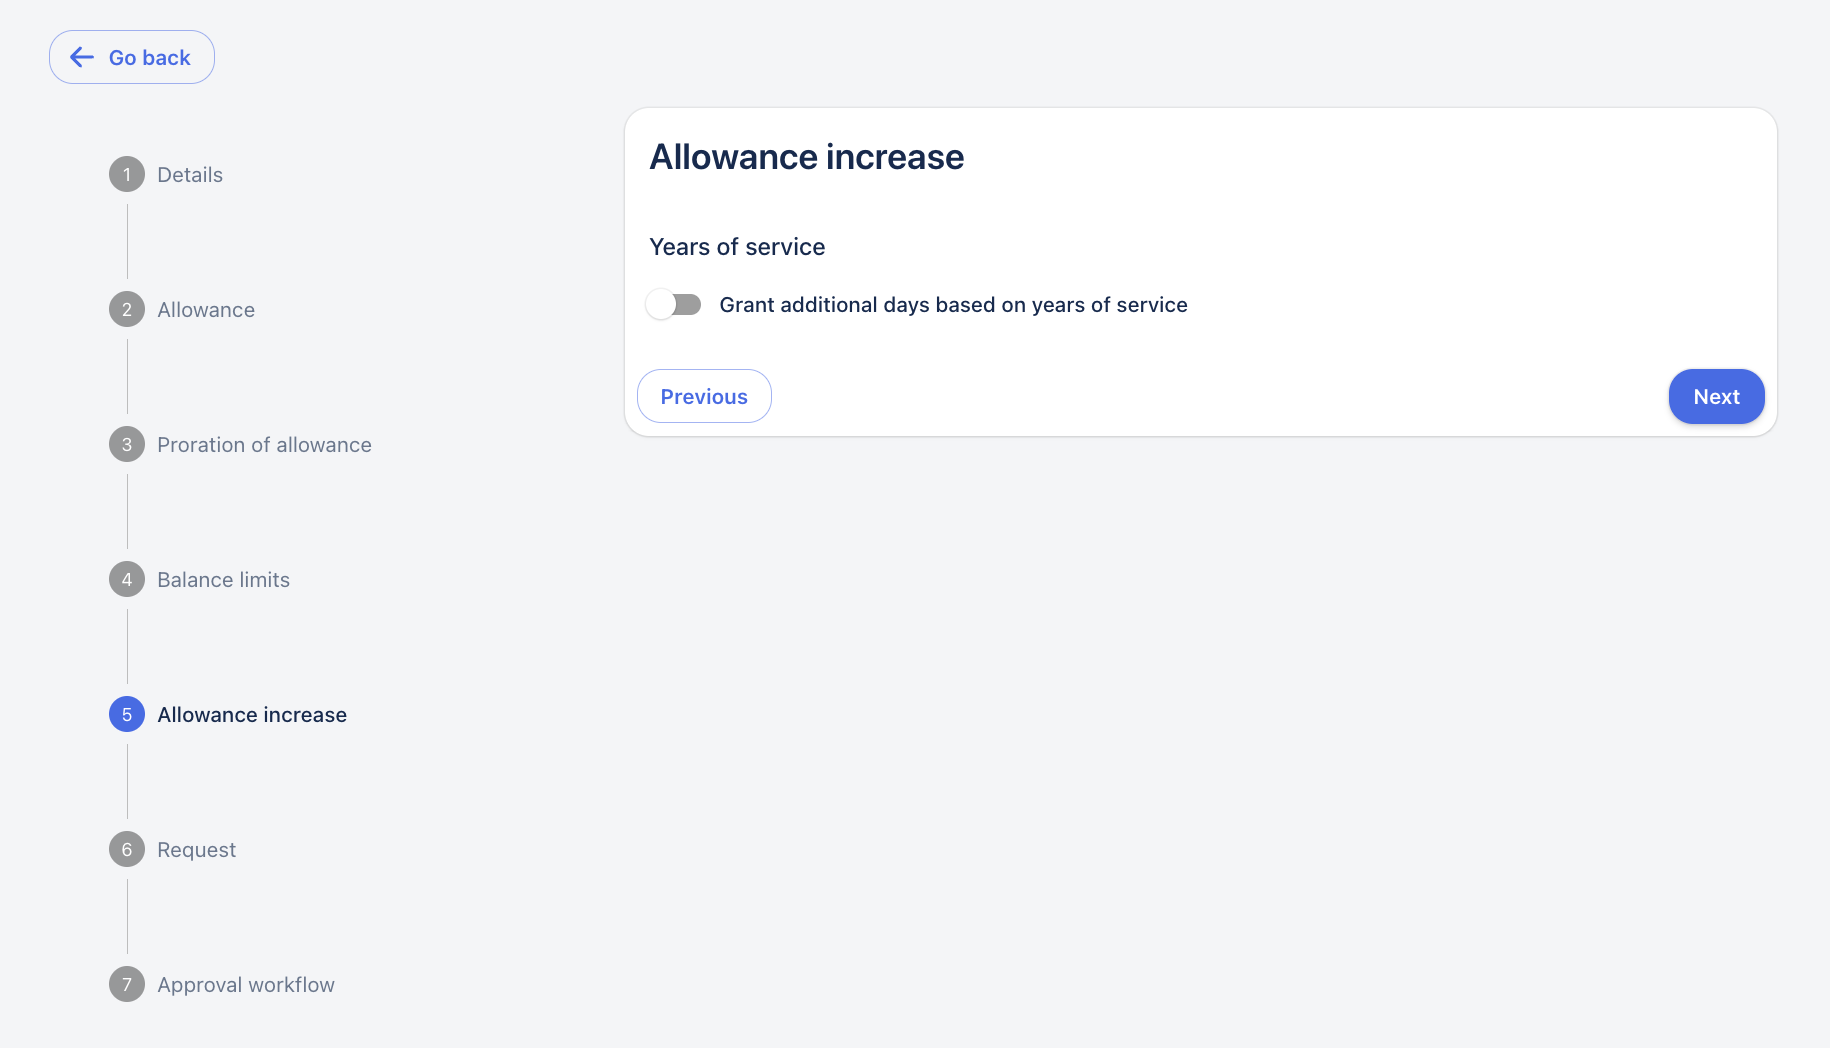Jump to Proration of allowance step
The width and height of the screenshot is (1830, 1048).
tap(264, 445)
